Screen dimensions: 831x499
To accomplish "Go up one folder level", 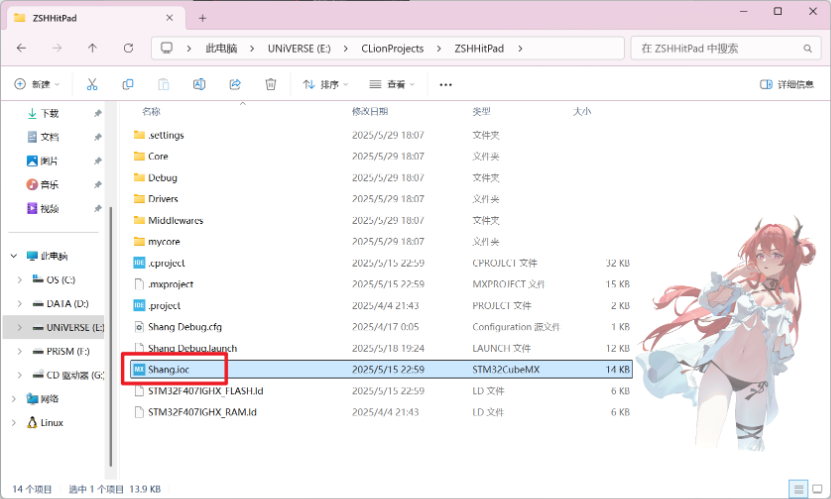I will point(92,48).
